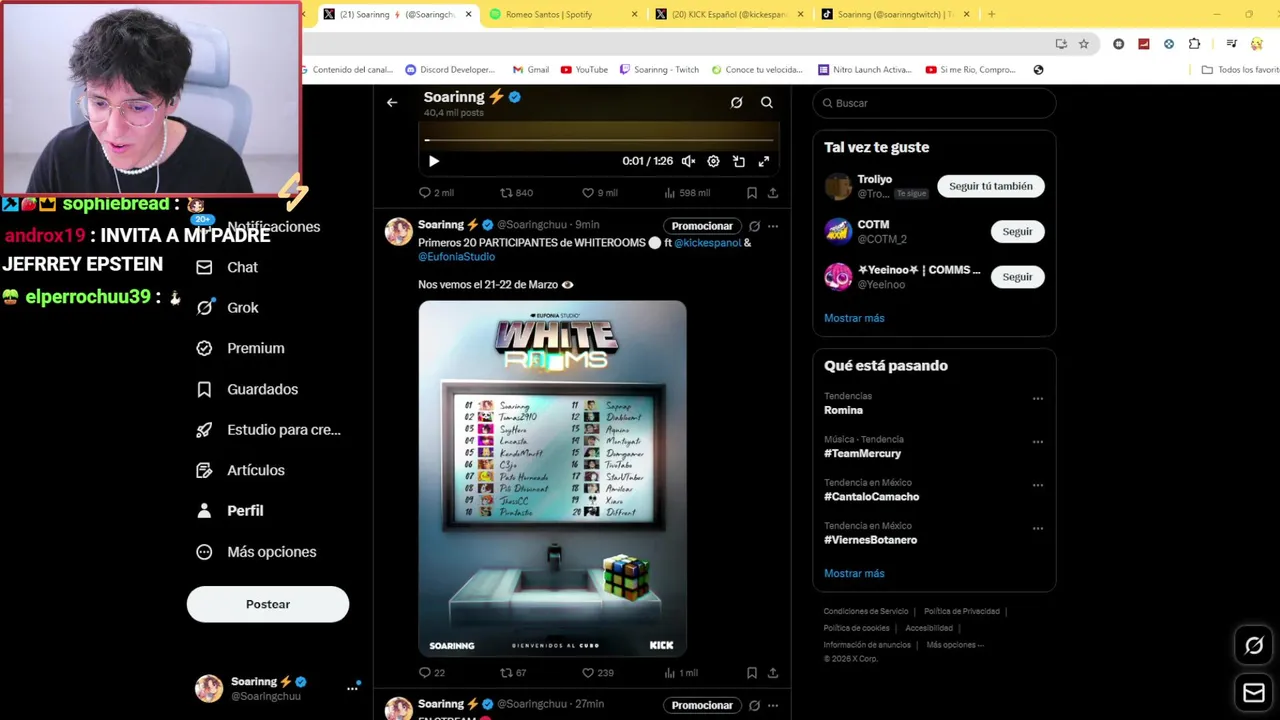Open options for the Romina trend
This screenshot has width=1280, height=720.
[1038, 398]
